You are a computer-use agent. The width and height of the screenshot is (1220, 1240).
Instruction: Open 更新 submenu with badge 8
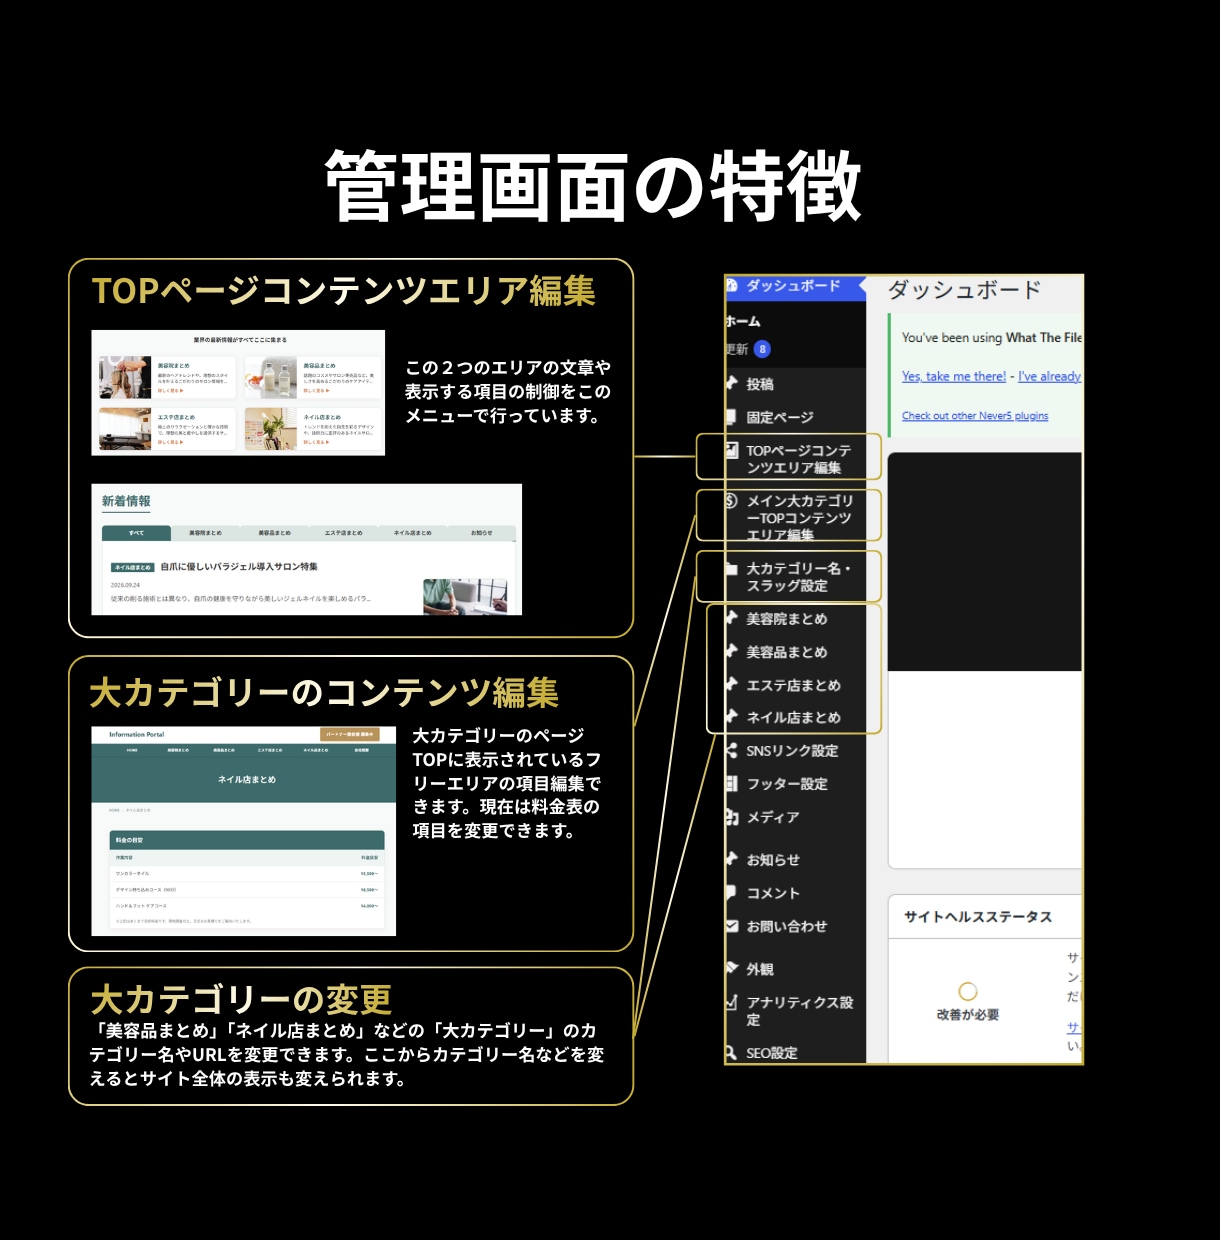pos(748,349)
